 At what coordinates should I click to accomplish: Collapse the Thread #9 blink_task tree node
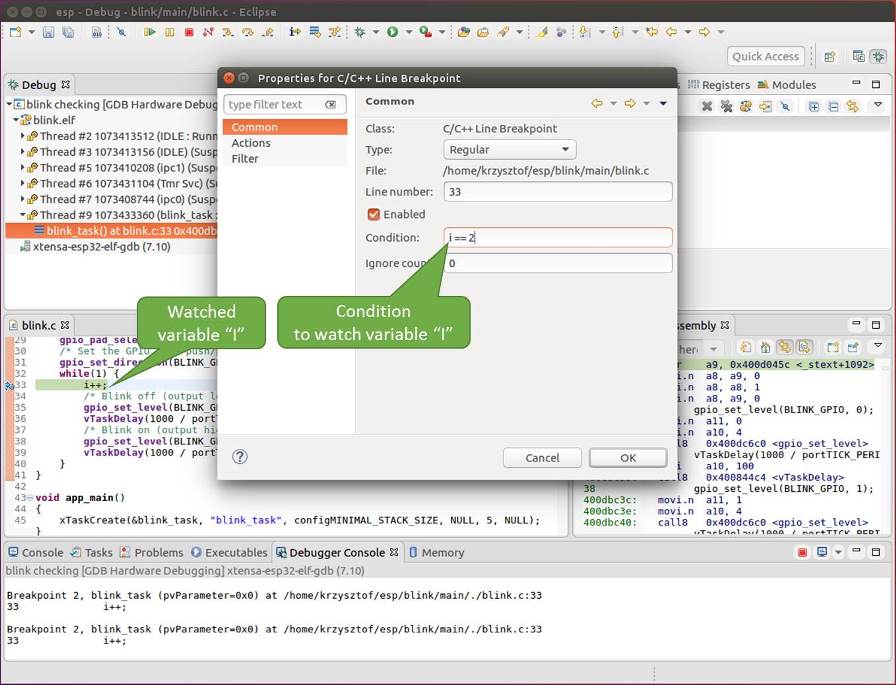click(x=23, y=215)
